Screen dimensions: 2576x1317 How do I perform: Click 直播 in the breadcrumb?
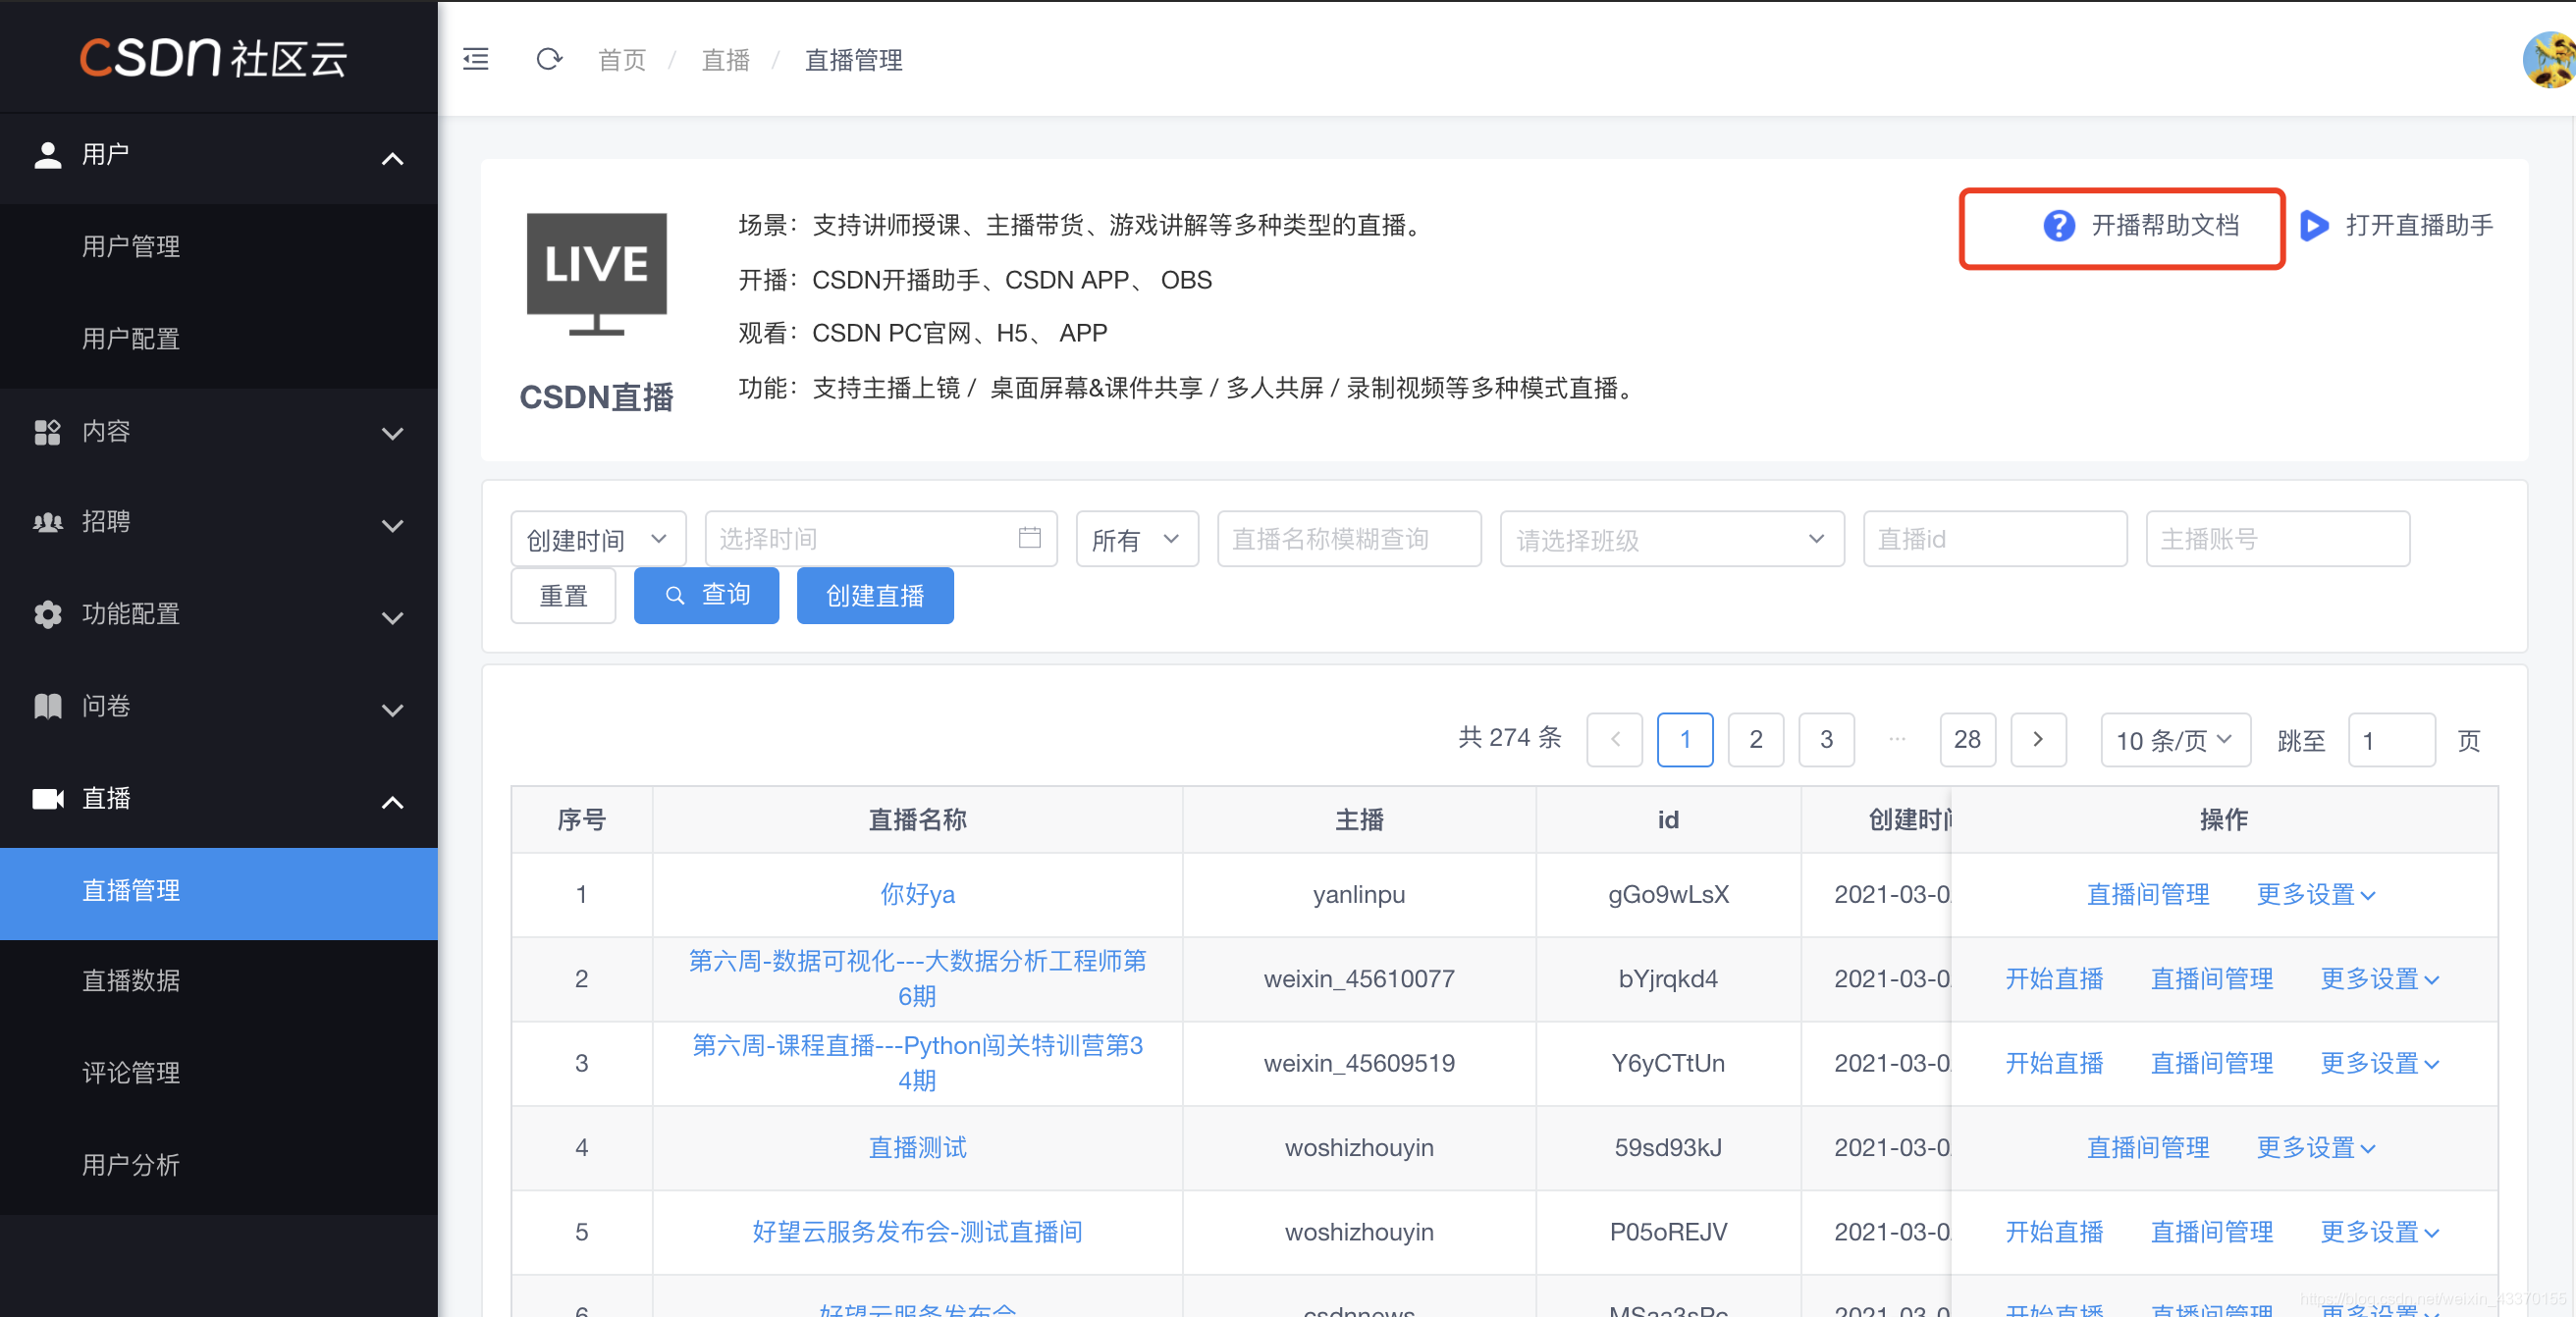click(x=726, y=60)
